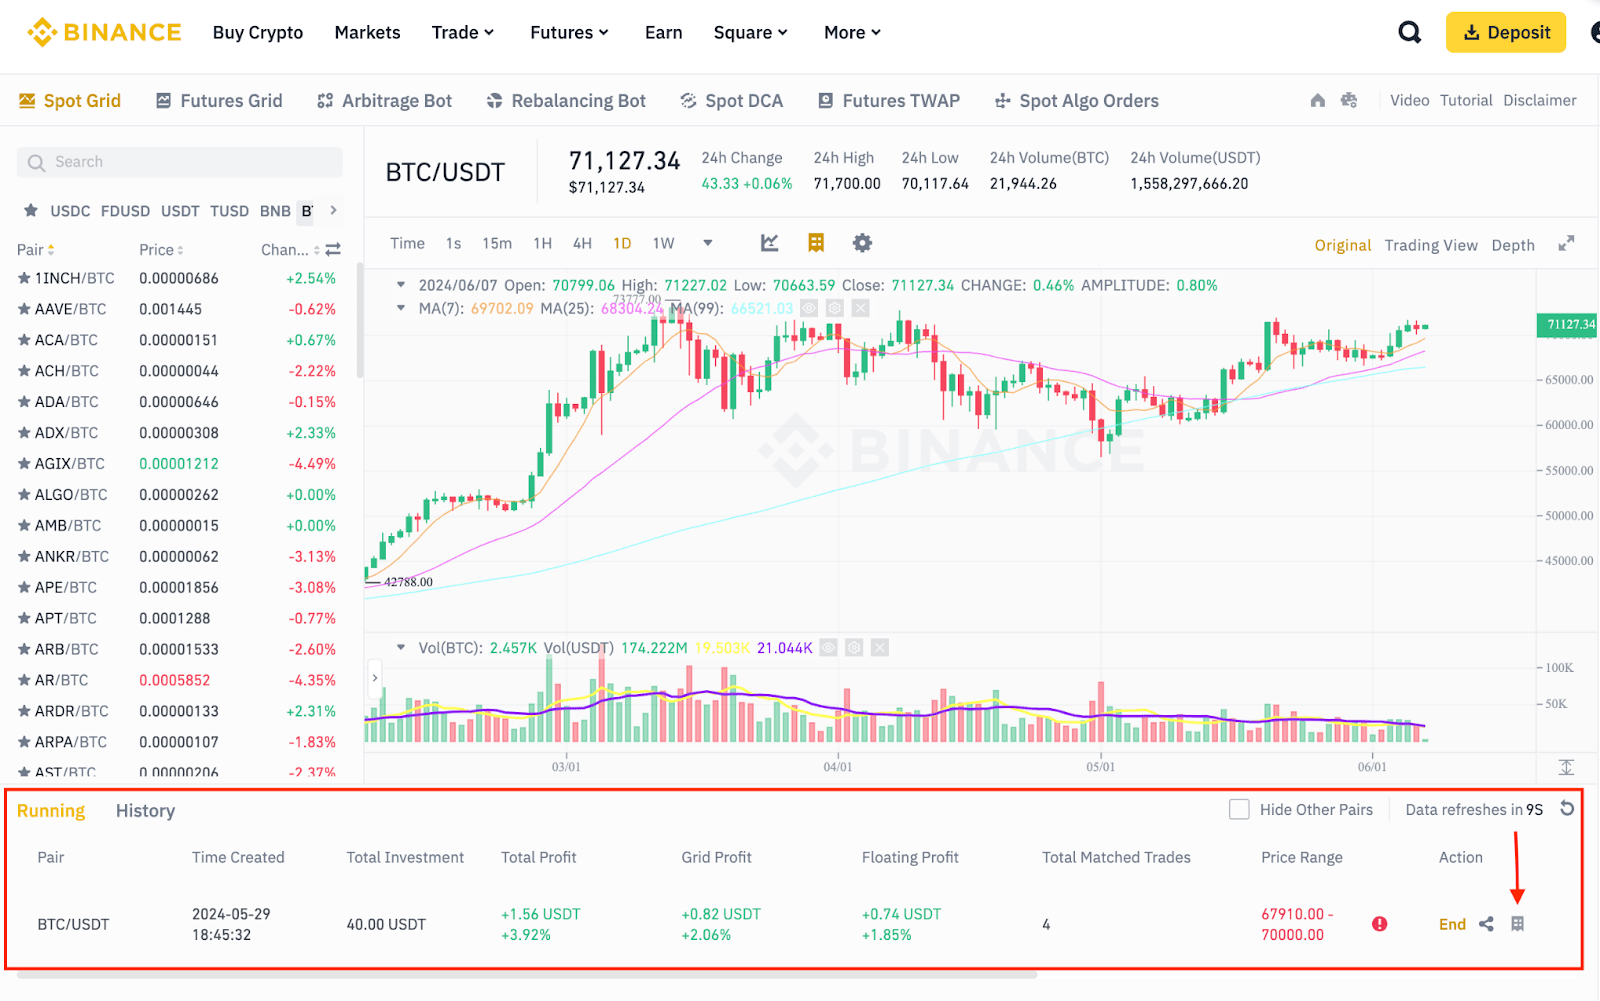
Task: Switch to the History tab
Action: (x=144, y=810)
